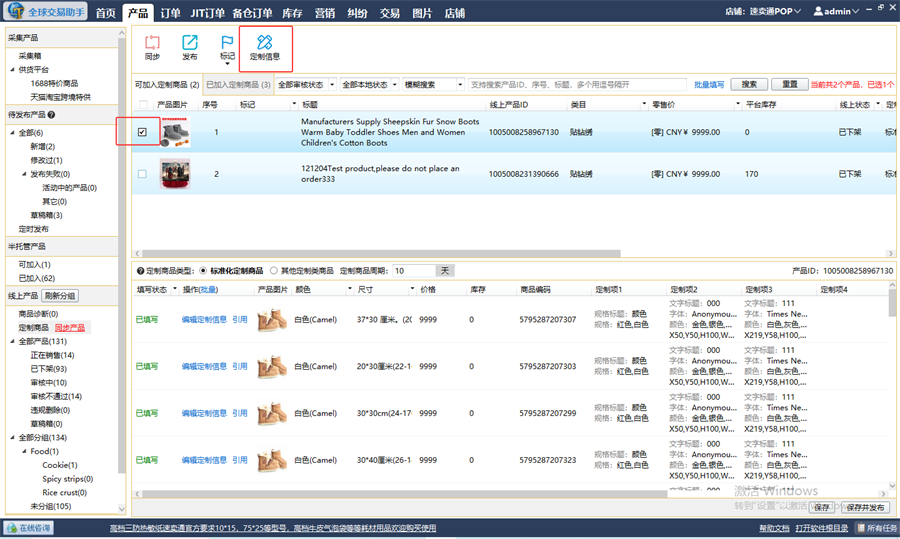Click the 保存并发布 button
This screenshot has height=539, width=900.
865,507
